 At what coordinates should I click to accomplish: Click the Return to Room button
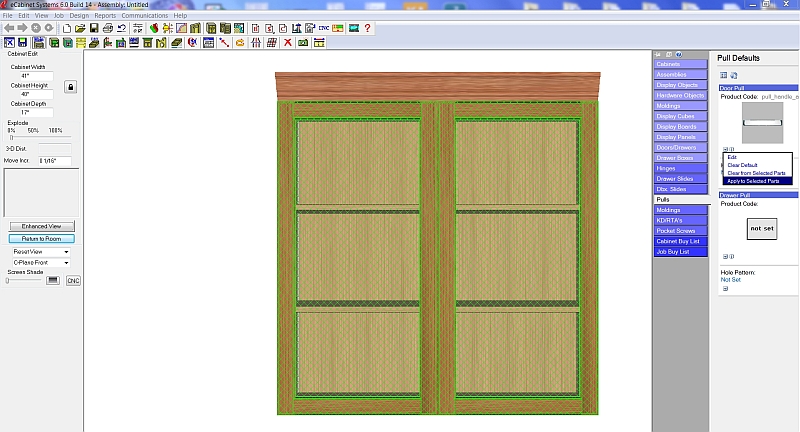pyautogui.click(x=41, y=238)
